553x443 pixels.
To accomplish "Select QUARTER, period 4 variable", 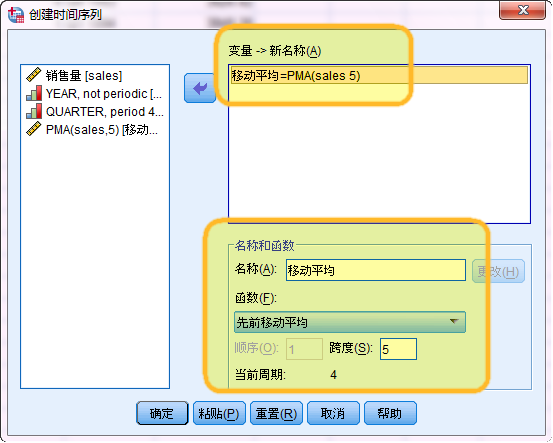I will click(105, 111).
